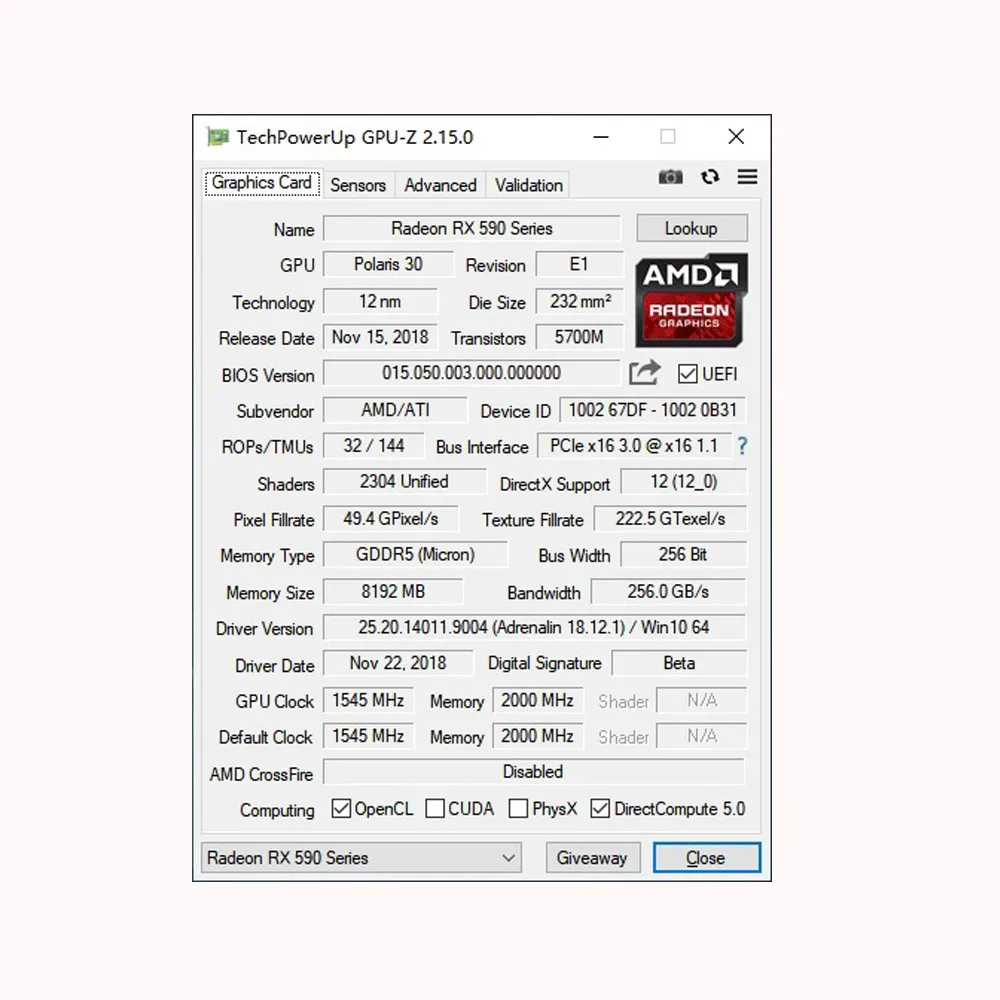Minimize the GPU-Z window

[x=601, y=136]
